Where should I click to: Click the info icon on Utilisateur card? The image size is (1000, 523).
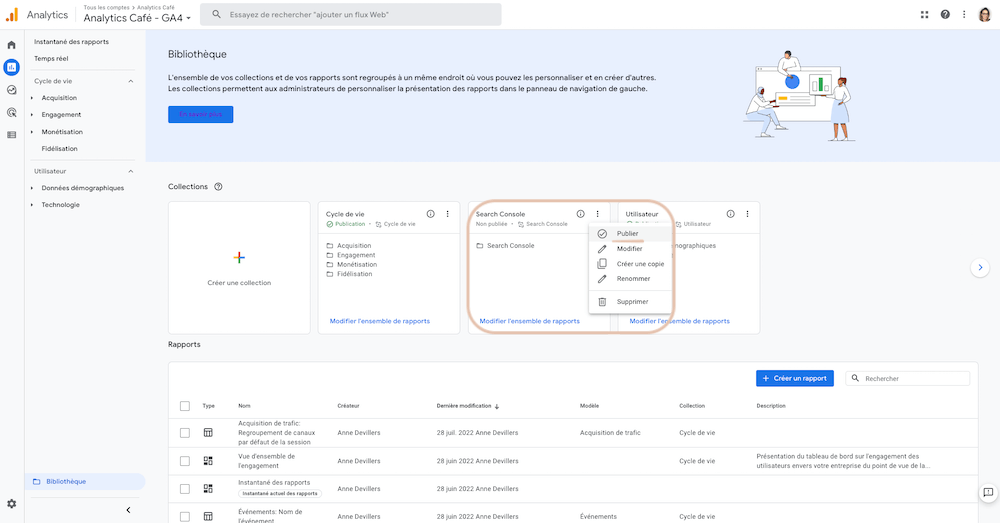(x=730, y=214)
